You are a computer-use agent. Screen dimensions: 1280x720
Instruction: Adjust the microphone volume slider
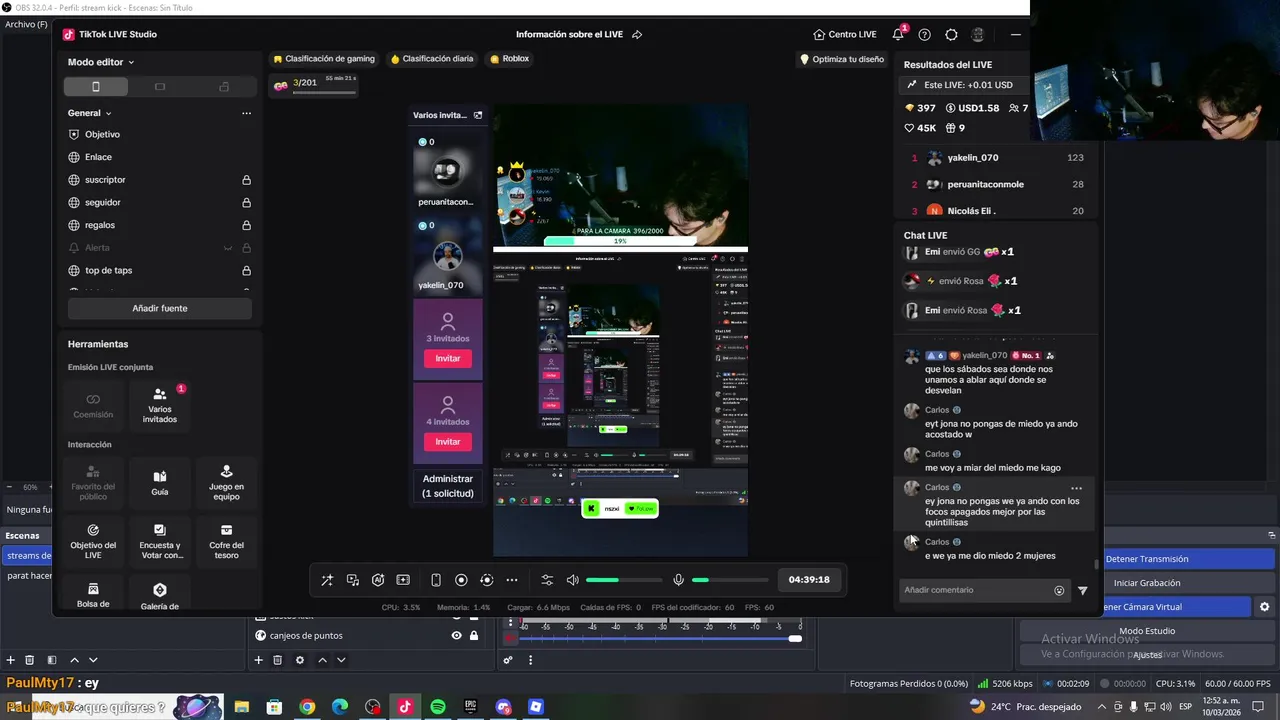[x=730, y=580]
